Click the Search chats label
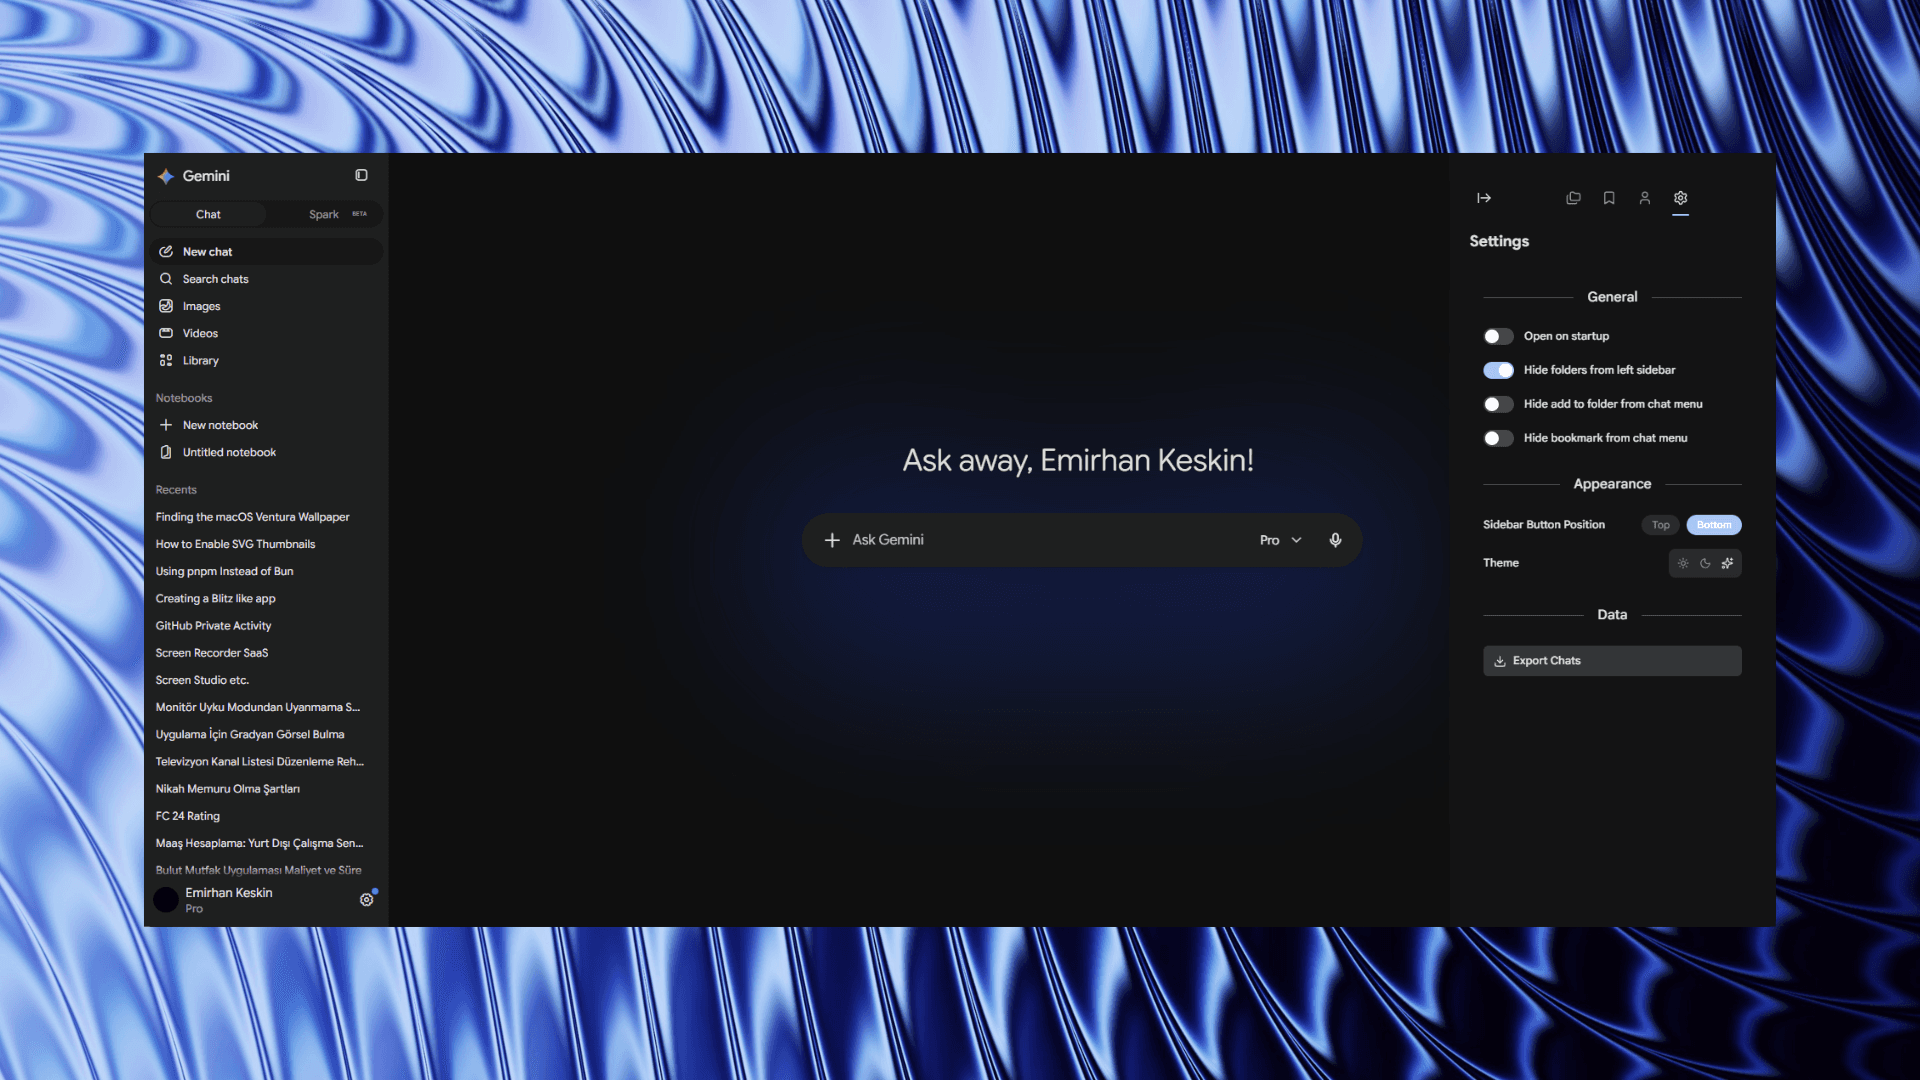Screen dimensions: 1920x1080 click(x=215, y=279)
